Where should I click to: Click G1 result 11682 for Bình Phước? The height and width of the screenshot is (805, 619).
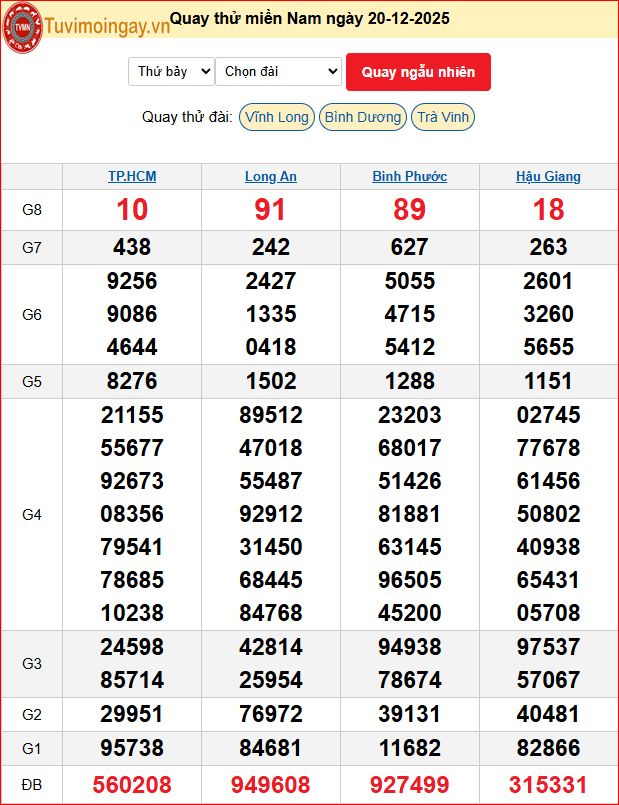pyautogui.click(x=409, y=750)
